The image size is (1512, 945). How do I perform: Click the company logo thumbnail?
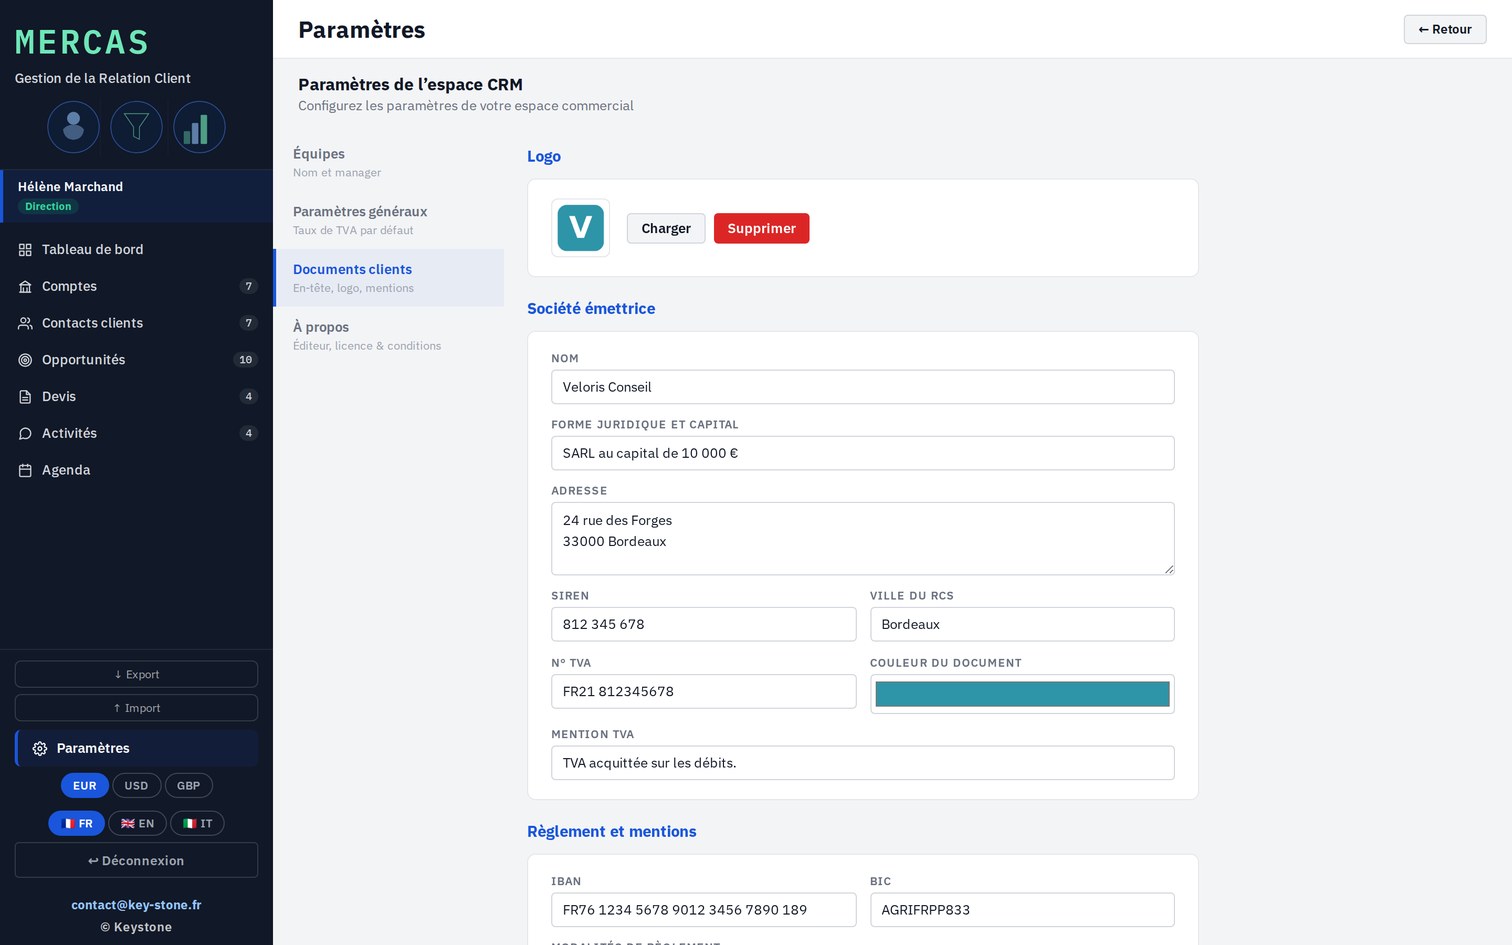[x=581, y=228]
